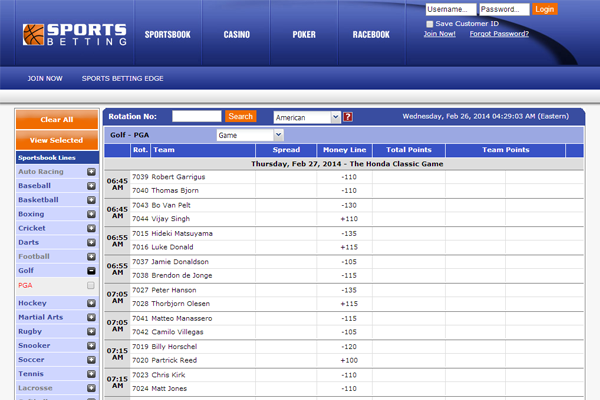Expand the Baseball category arrow
600x400 pixels.
coord(91,186)
